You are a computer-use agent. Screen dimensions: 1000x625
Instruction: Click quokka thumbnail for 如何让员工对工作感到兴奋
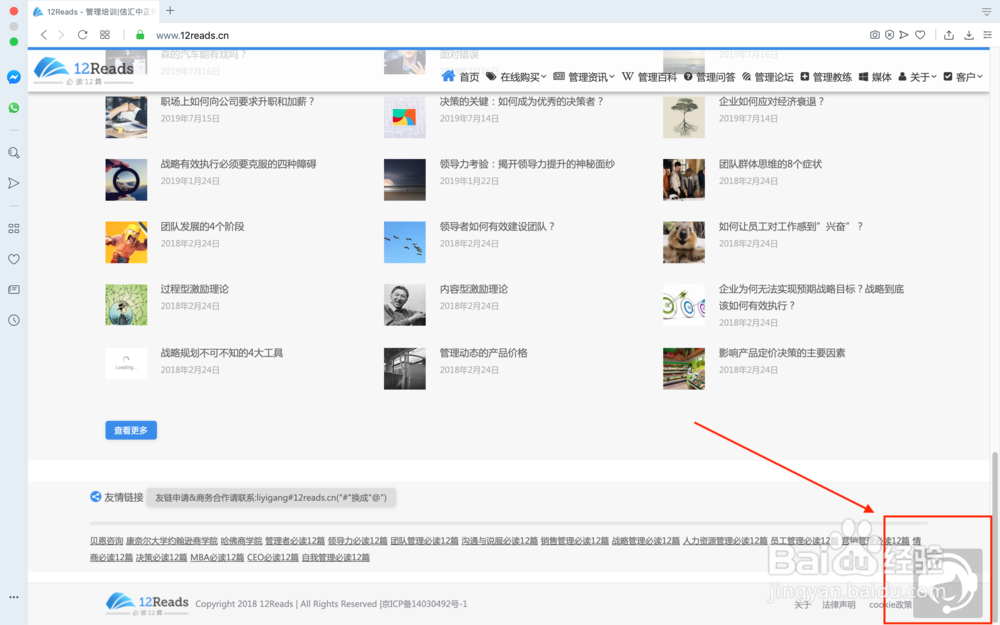click(684, 242)
